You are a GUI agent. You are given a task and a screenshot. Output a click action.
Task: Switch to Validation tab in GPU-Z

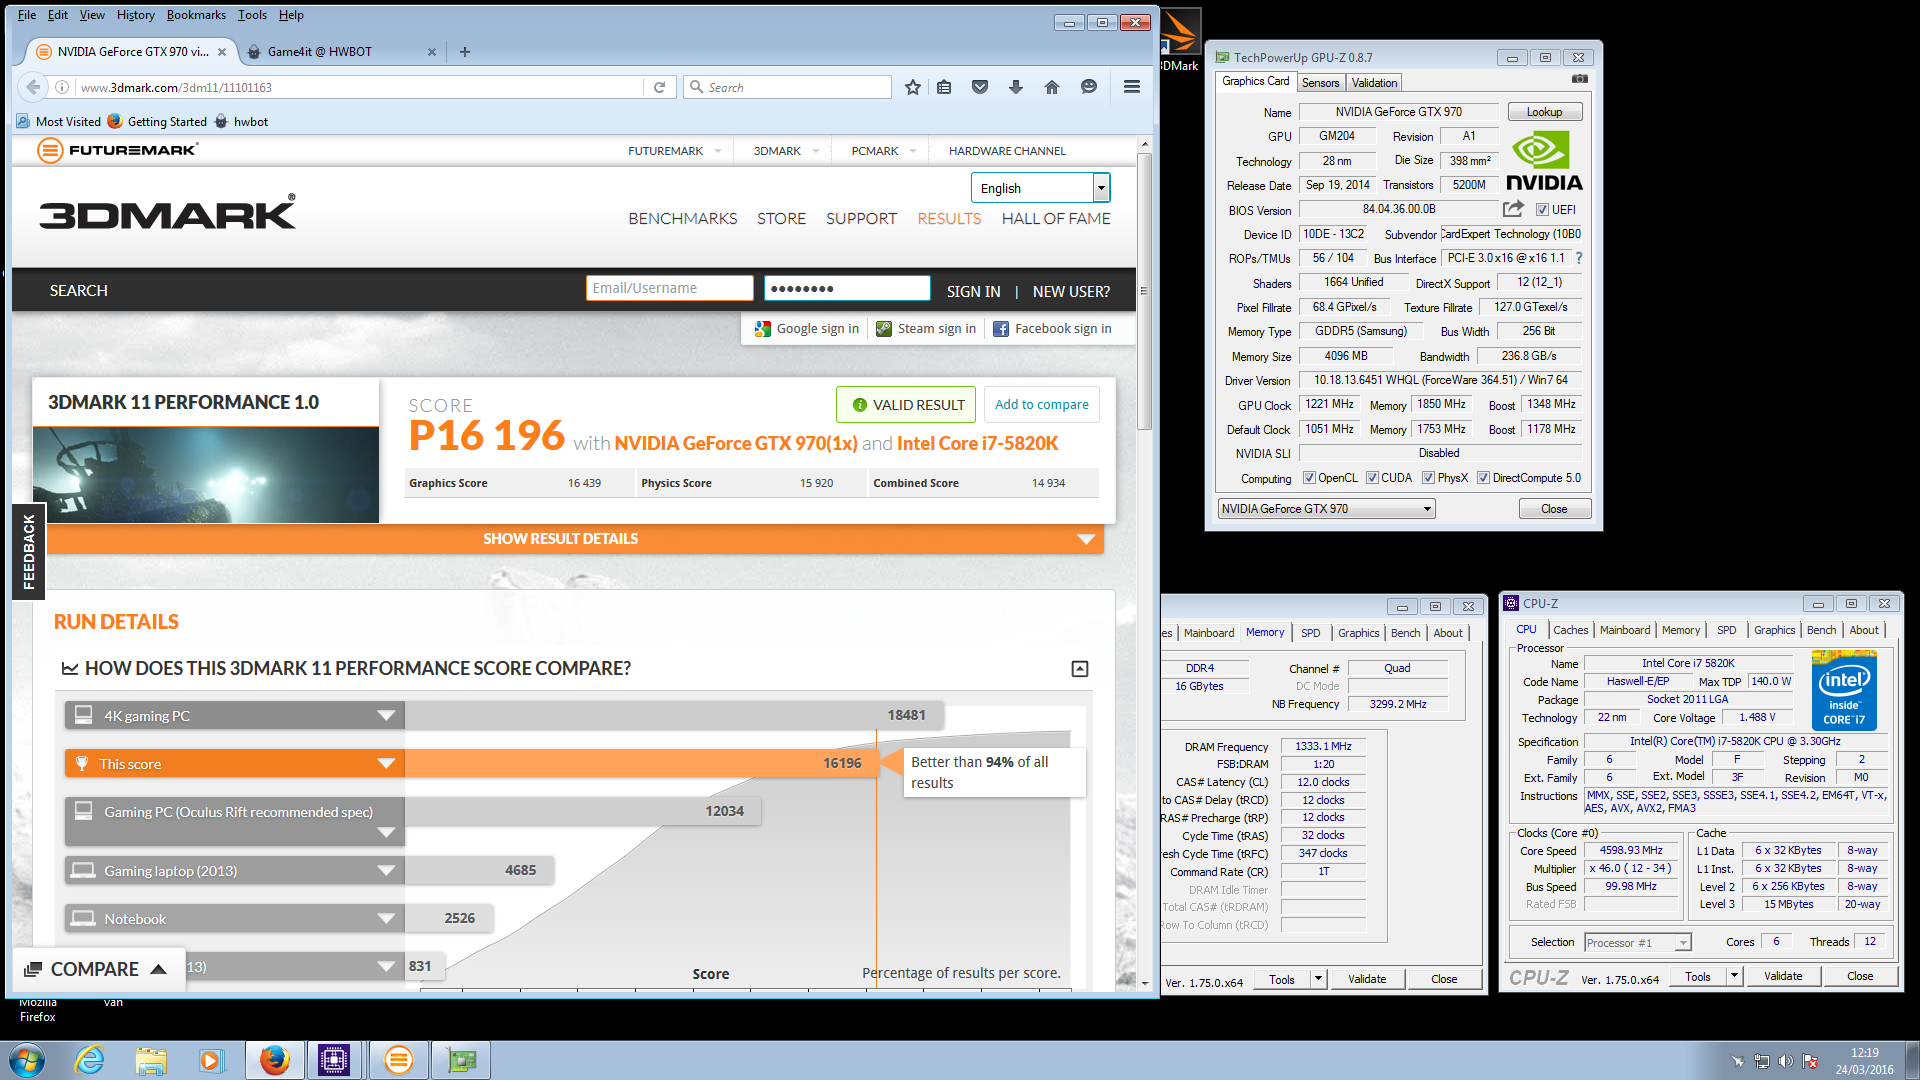[1374, 83]
